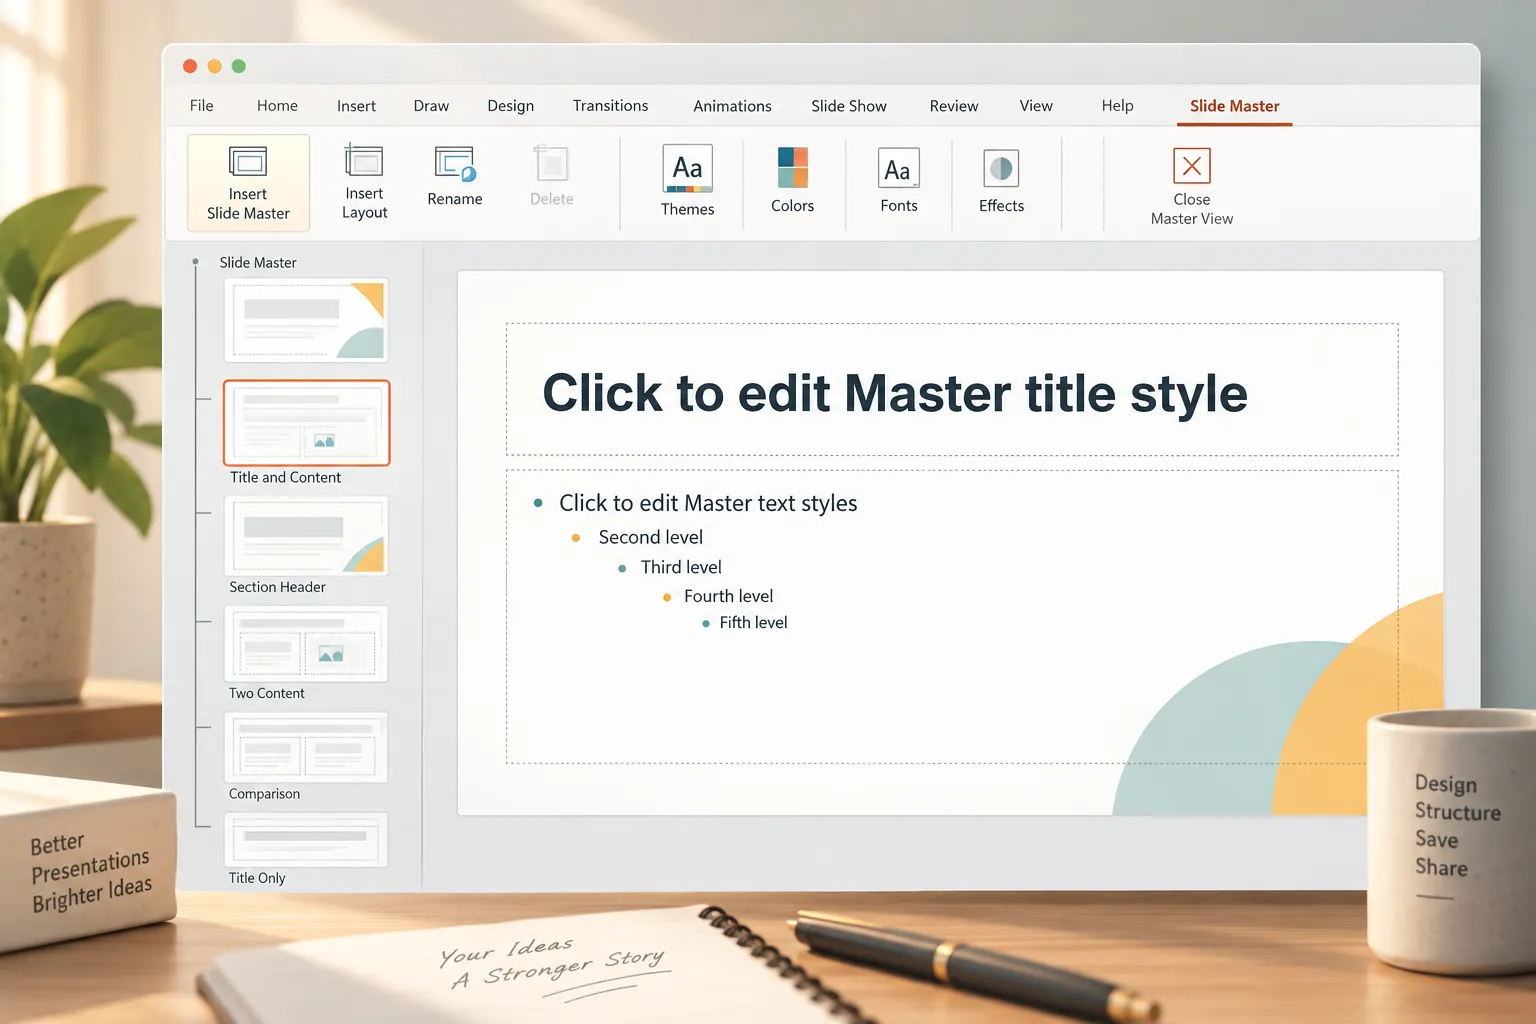
Task: Click the 'Section Header' label text
Action: coord(277,587)
